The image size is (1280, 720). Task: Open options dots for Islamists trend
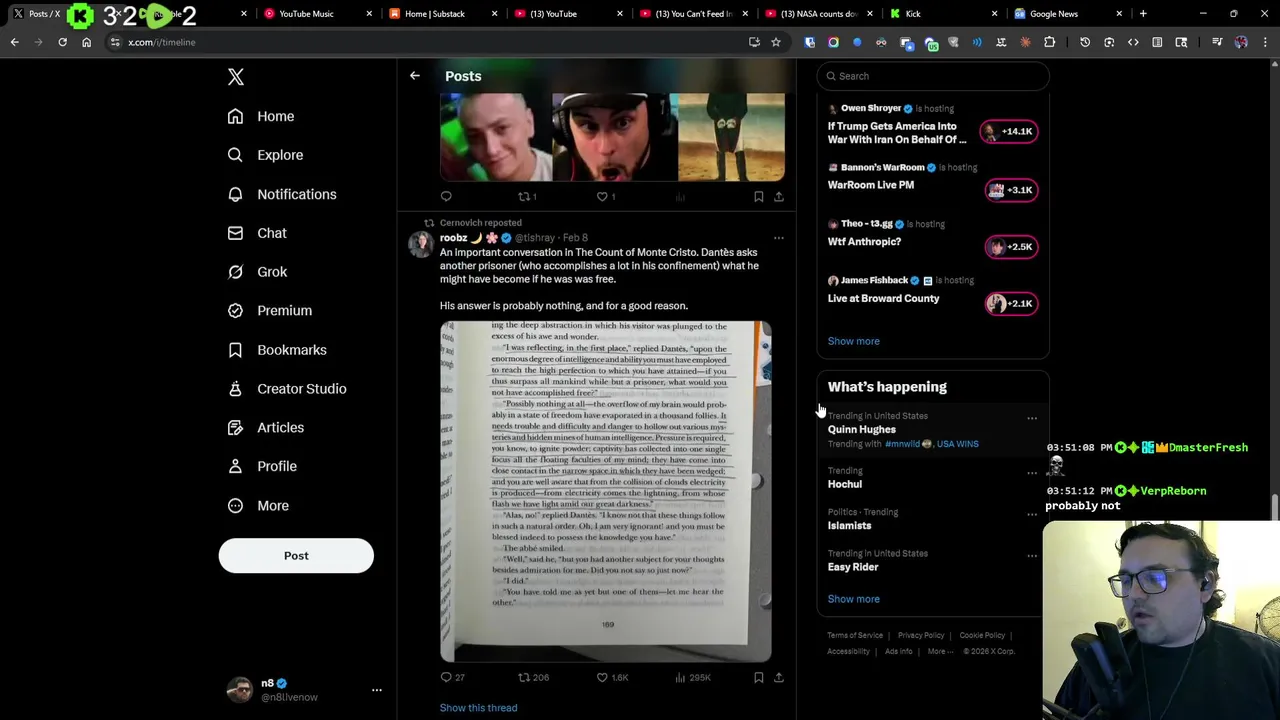(x=1032, y=515)
